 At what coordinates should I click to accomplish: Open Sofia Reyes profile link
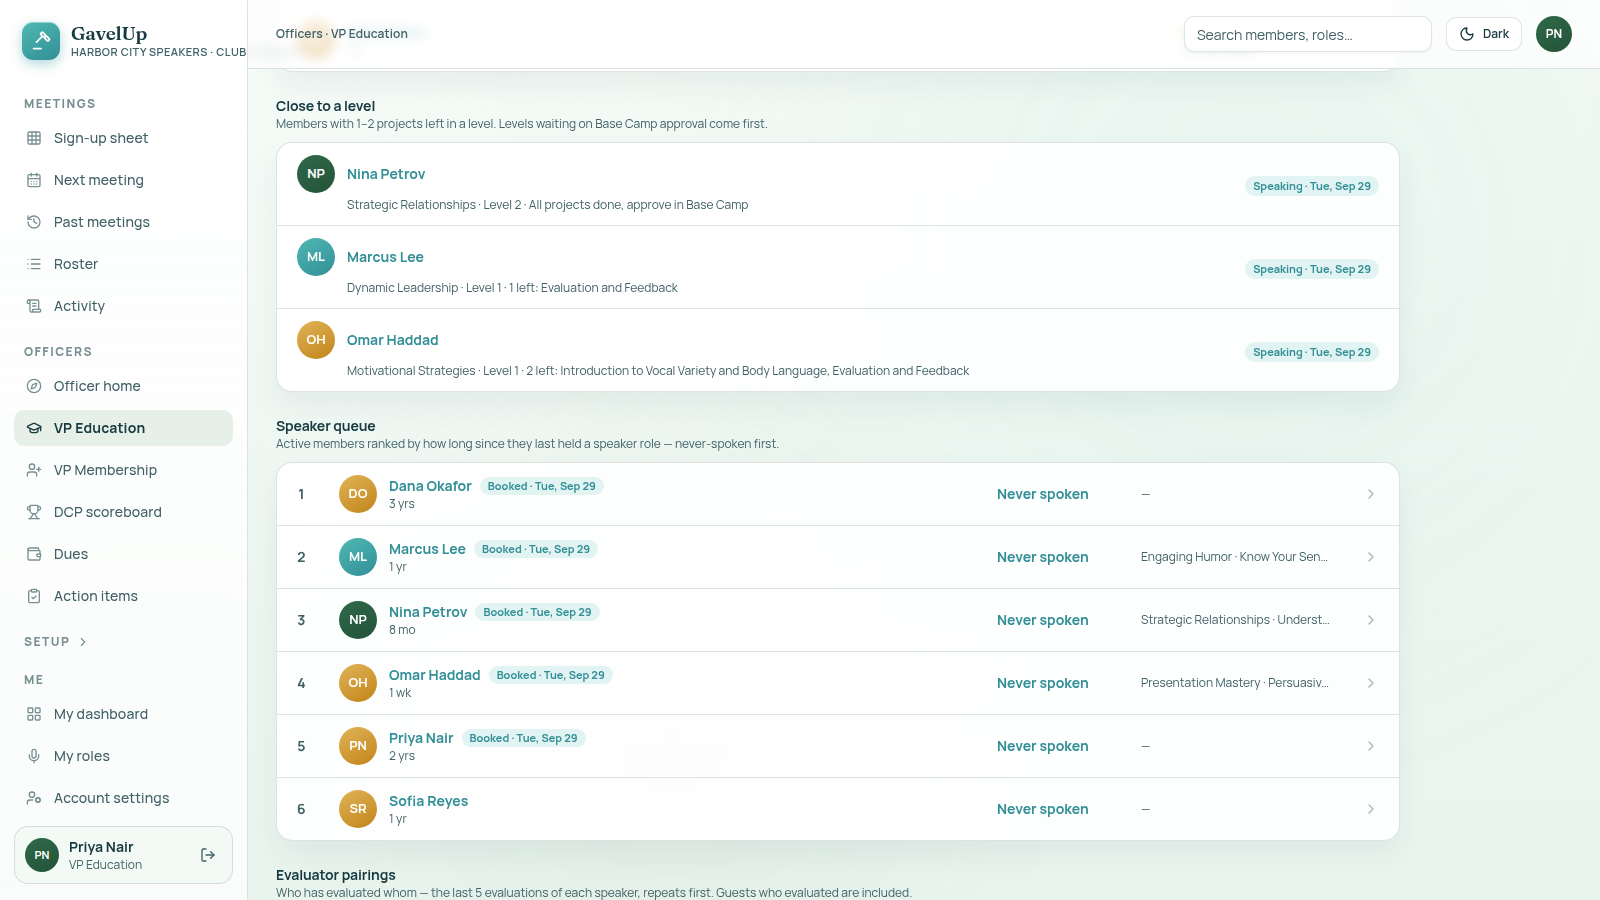(x=428, y=801)
